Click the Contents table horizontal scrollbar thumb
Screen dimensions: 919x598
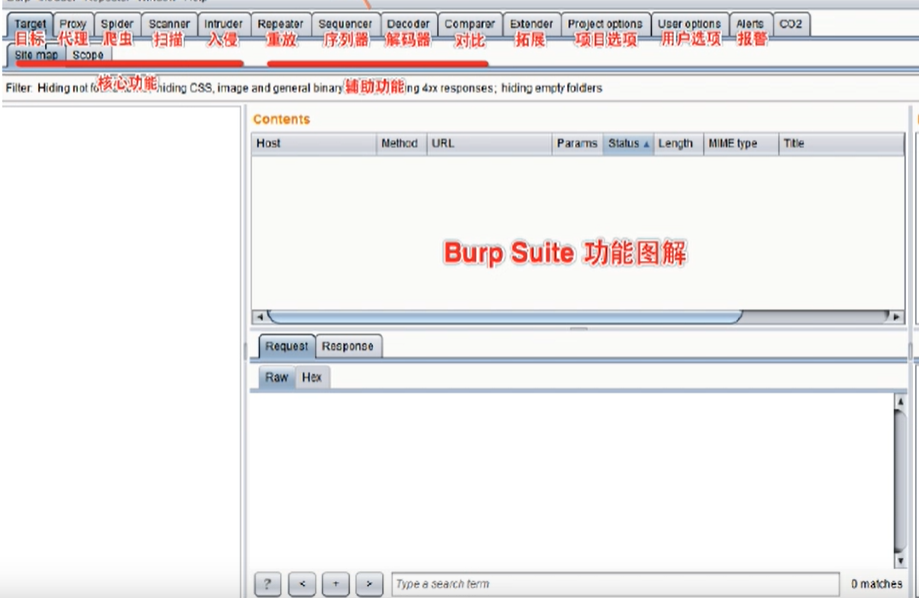click(x=505, y=317)
